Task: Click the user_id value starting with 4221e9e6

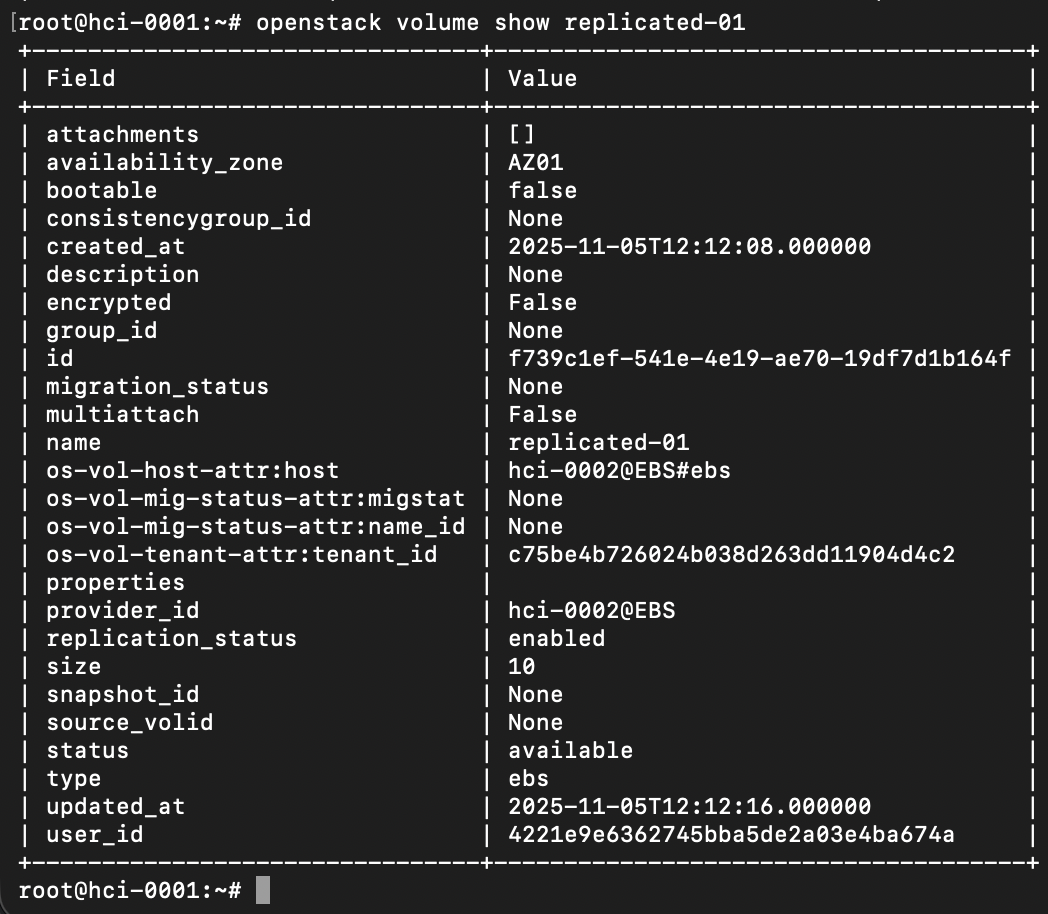Action: pyautogui.click(x=731, y=834)
